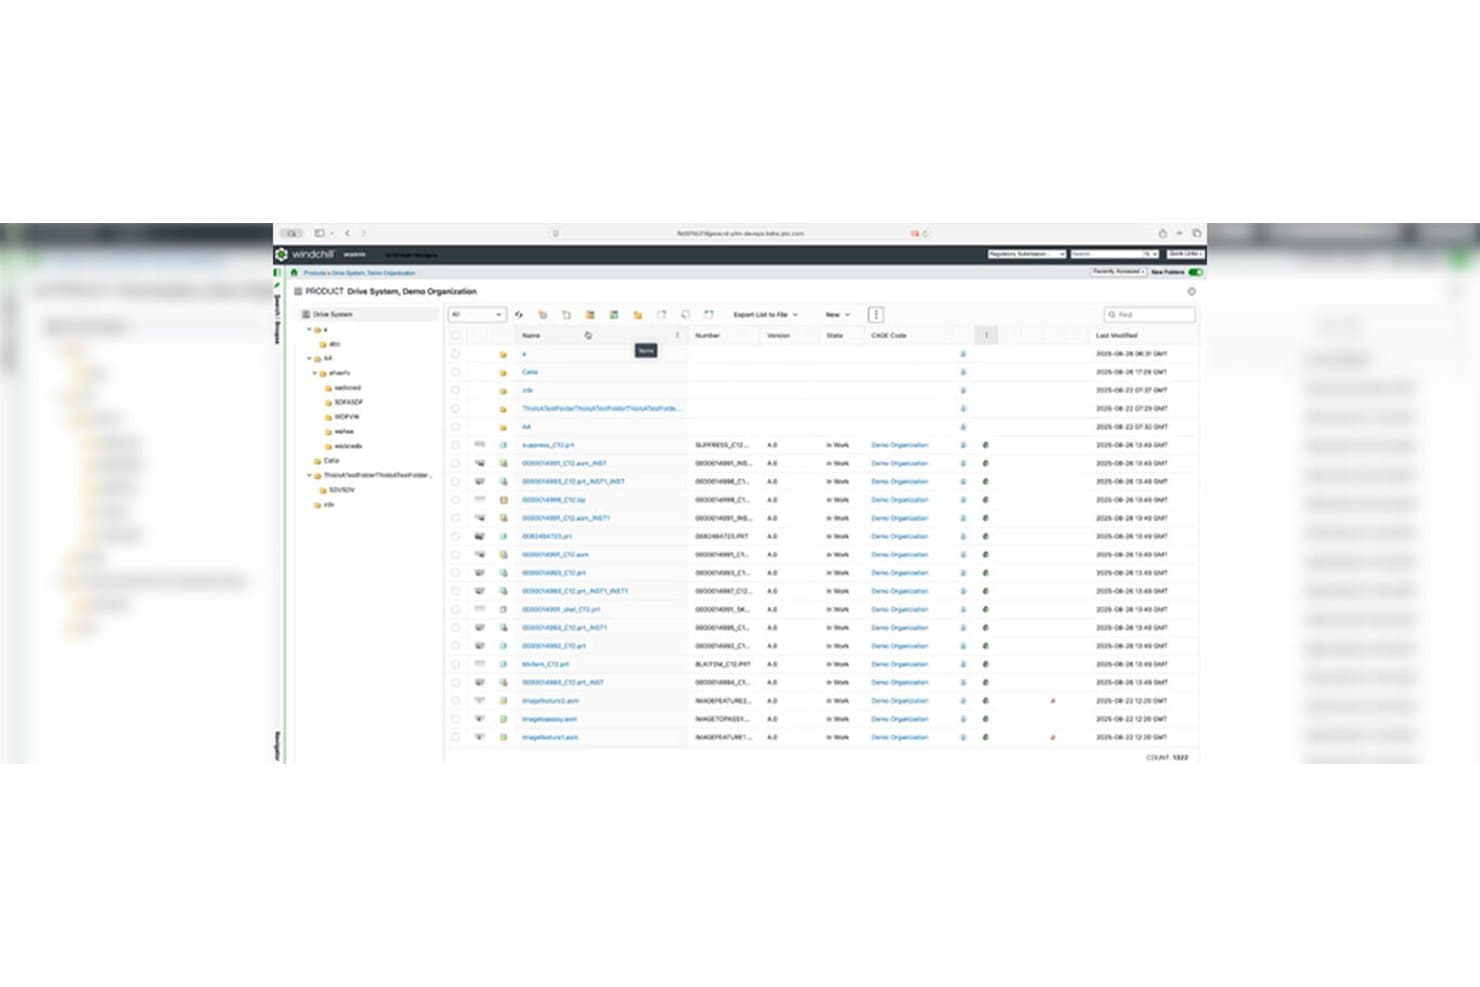Open the 0082484723.prt link
The height and width of the screenshot is (987, 1480).
(x=546, y=537)
